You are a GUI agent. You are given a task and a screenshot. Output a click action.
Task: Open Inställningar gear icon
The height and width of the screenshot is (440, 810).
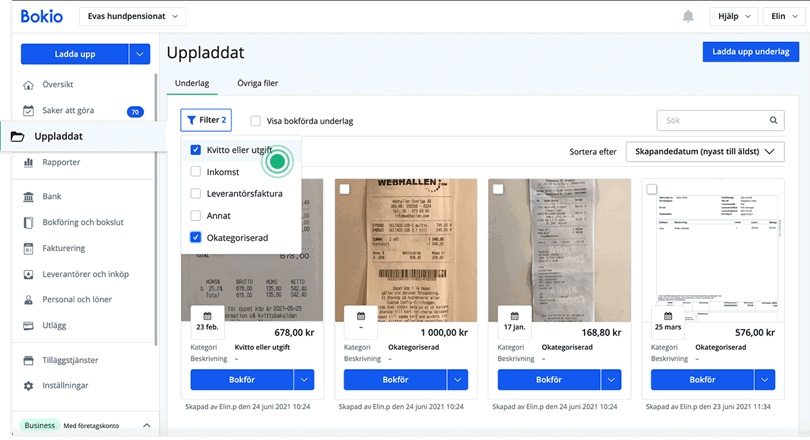28,385
